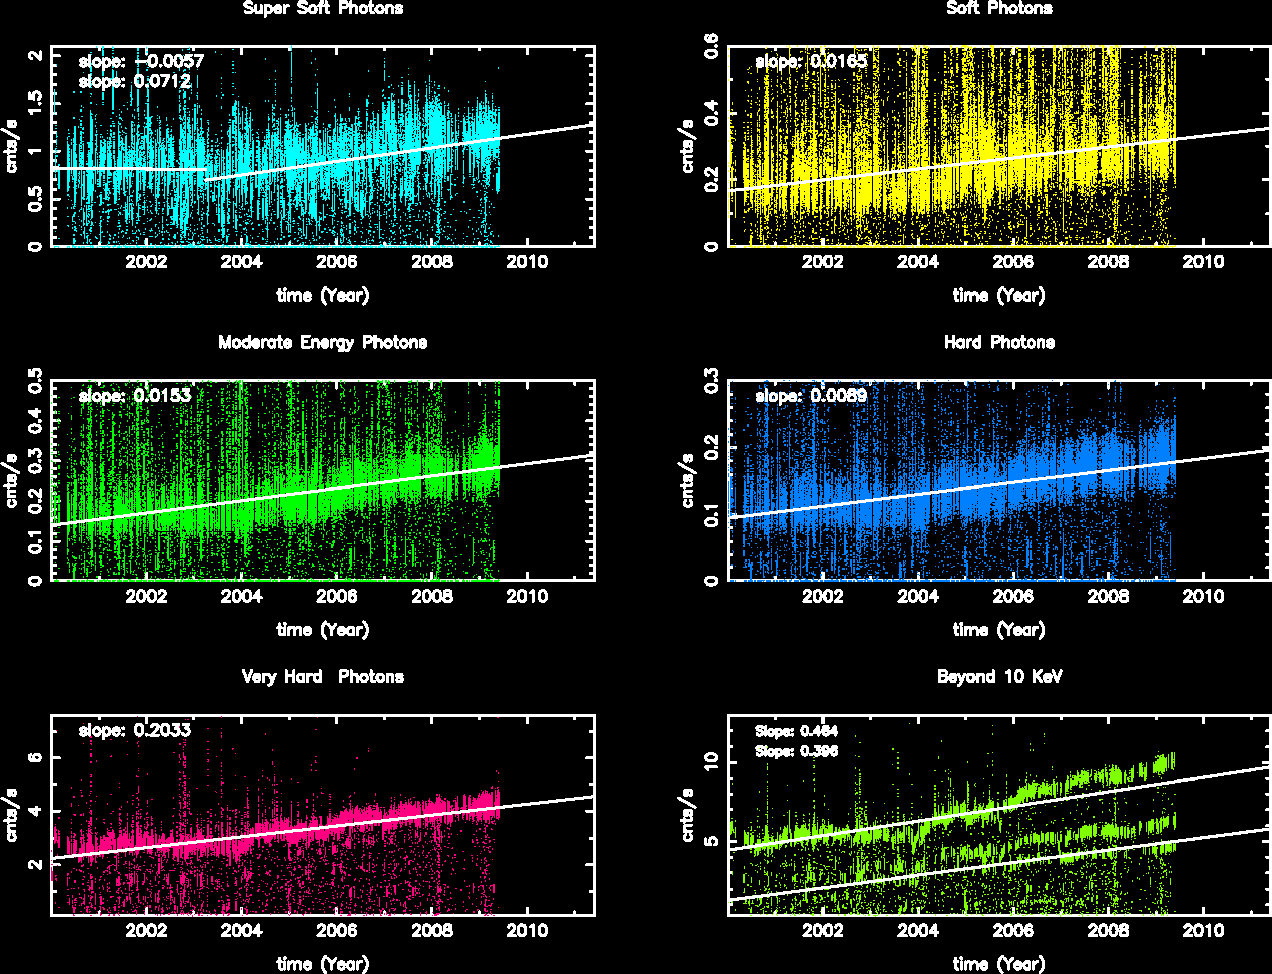Click the slope -0.0057 label
Viewport: 1272px width, 974px height.
(x=141, y=61)
